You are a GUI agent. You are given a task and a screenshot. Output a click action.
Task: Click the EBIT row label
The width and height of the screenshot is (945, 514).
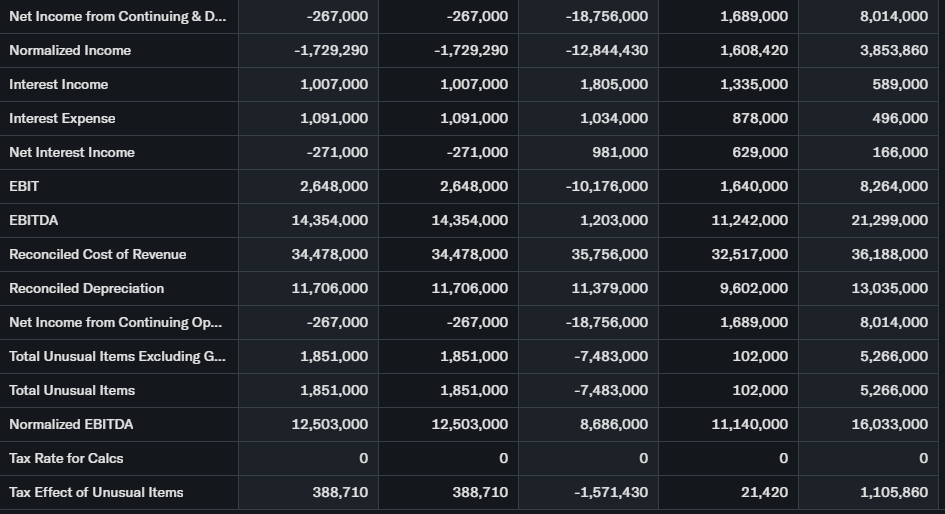click(24, 186)
